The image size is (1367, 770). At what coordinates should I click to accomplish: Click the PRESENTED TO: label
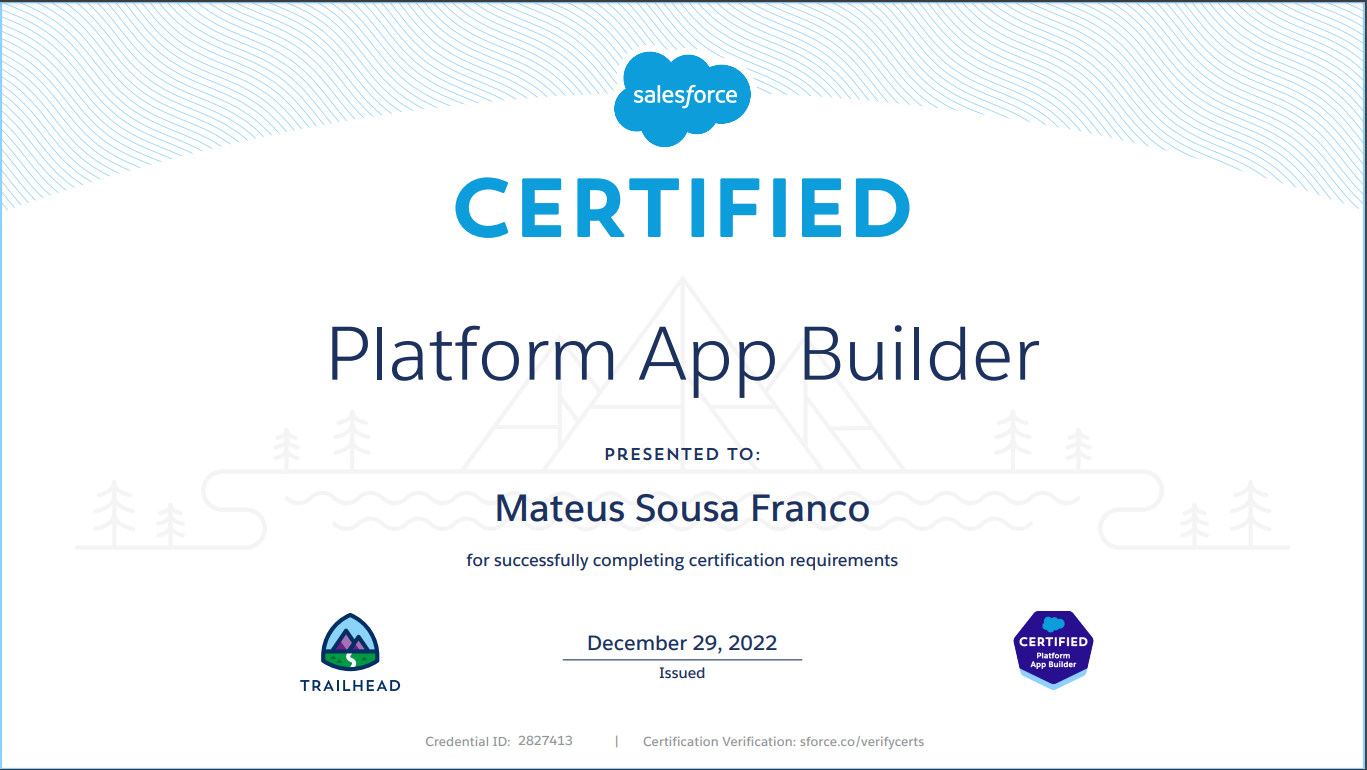pos(683,454)
